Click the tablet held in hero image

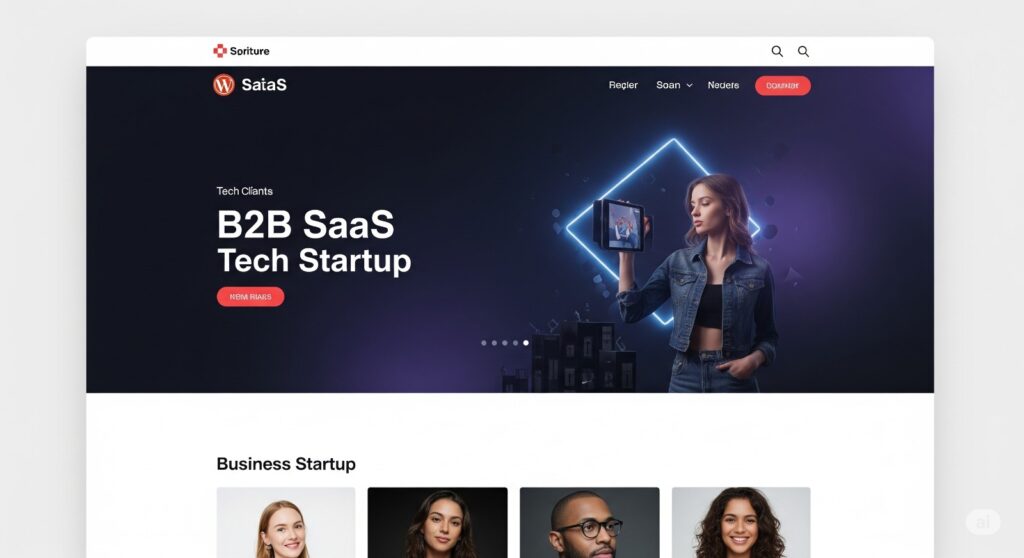[x=621, y=225]
